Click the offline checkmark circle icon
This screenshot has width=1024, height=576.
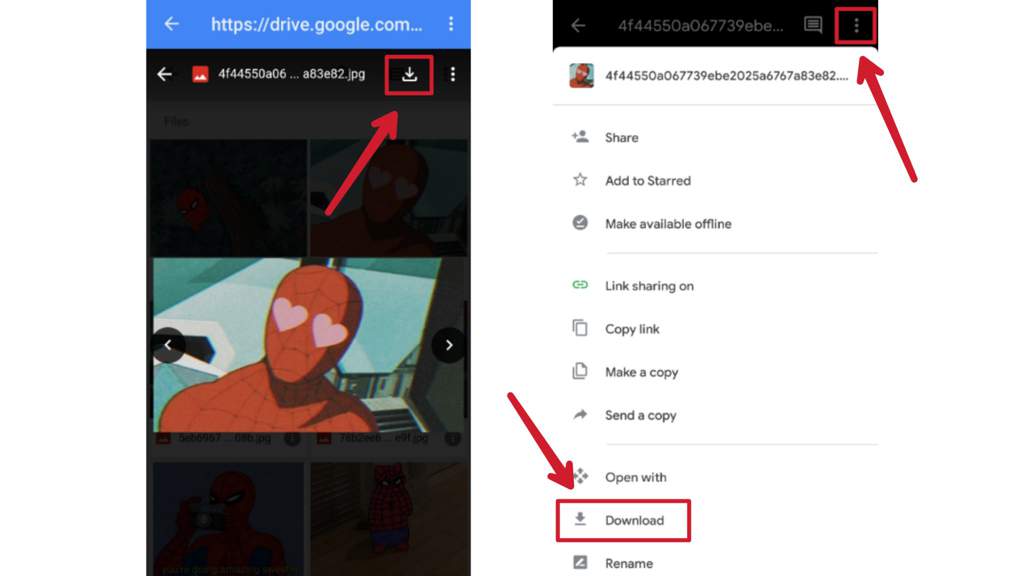580,223
